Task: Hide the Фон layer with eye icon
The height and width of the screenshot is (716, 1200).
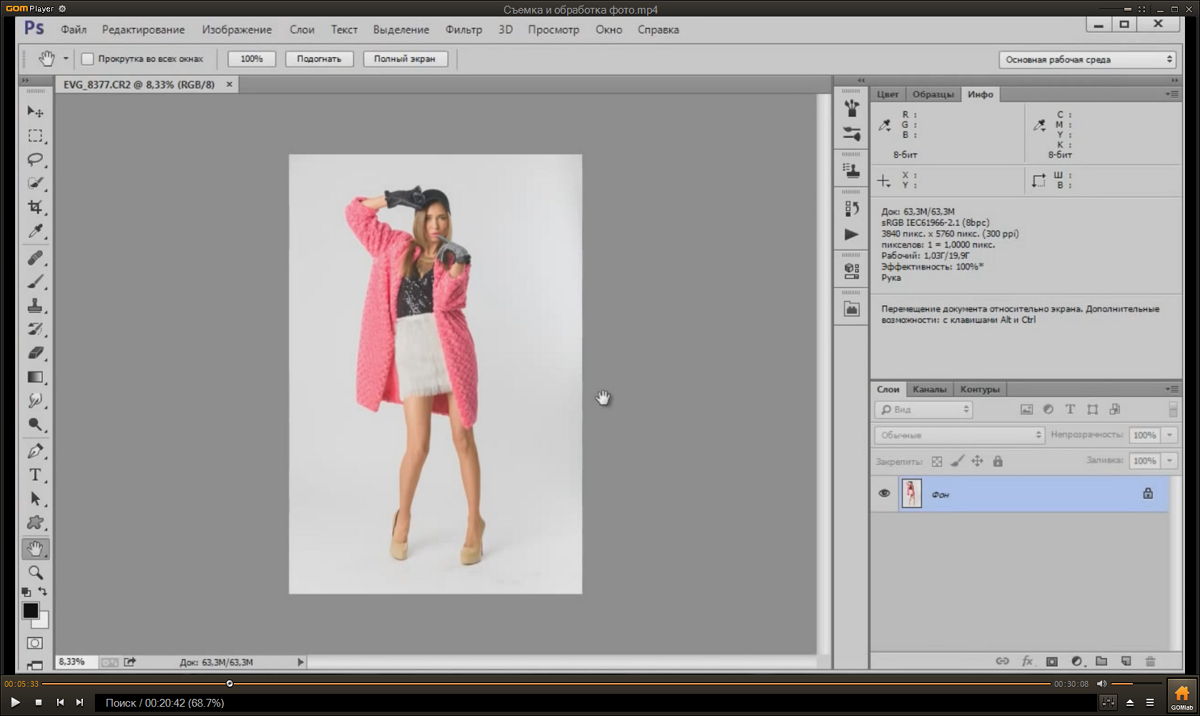Action: coord(884,494)
